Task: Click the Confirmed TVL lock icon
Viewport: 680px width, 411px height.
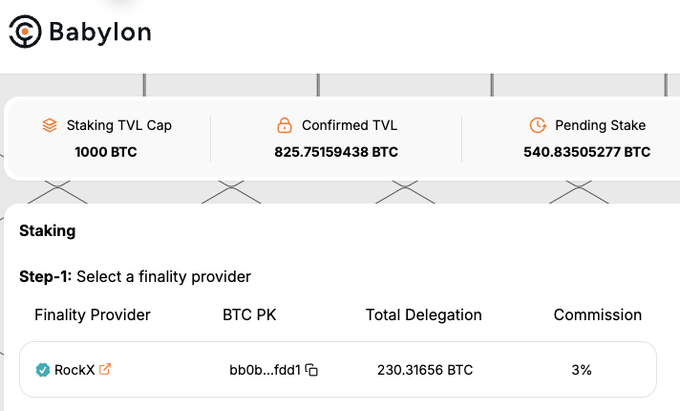Action: (x=283, y=126)
